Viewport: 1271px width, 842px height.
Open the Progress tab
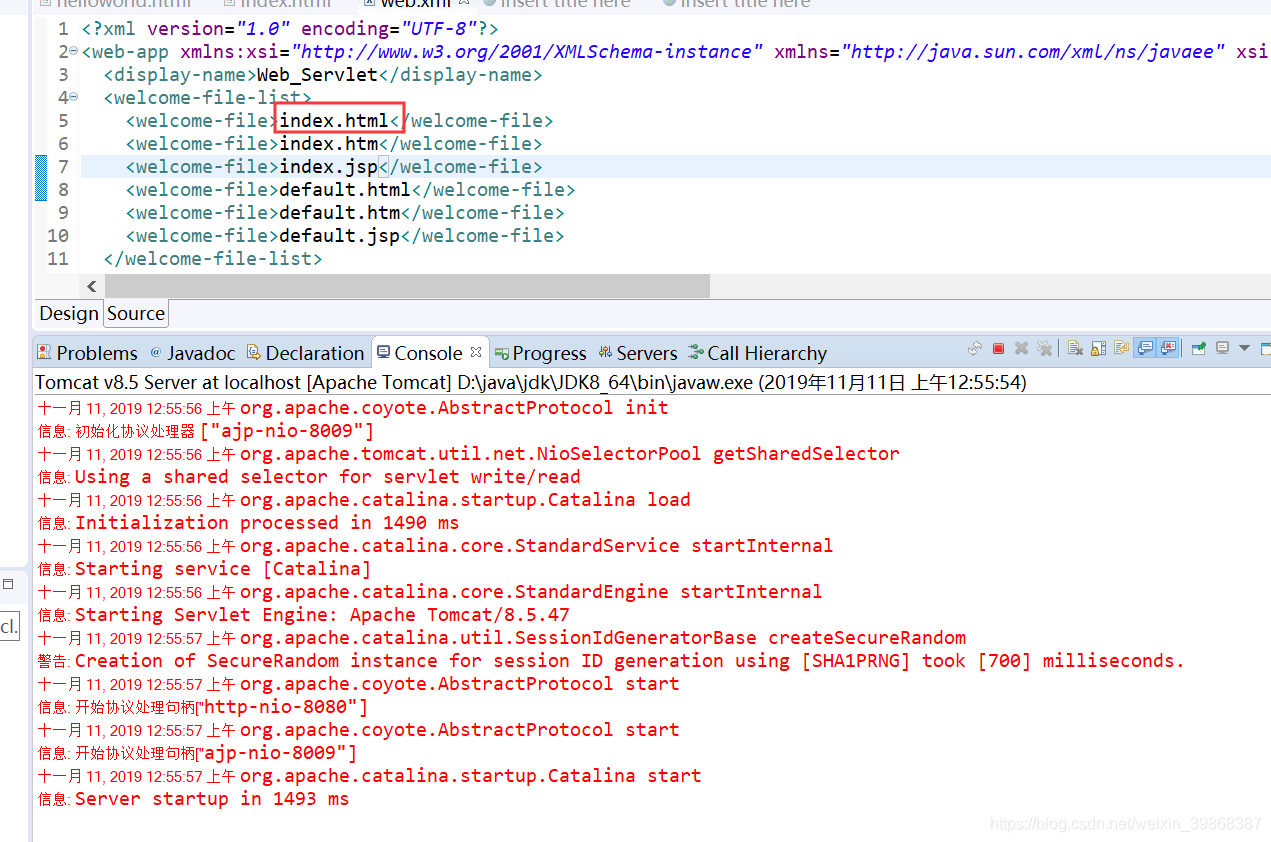pyautogui.click(x=541, y=353)
